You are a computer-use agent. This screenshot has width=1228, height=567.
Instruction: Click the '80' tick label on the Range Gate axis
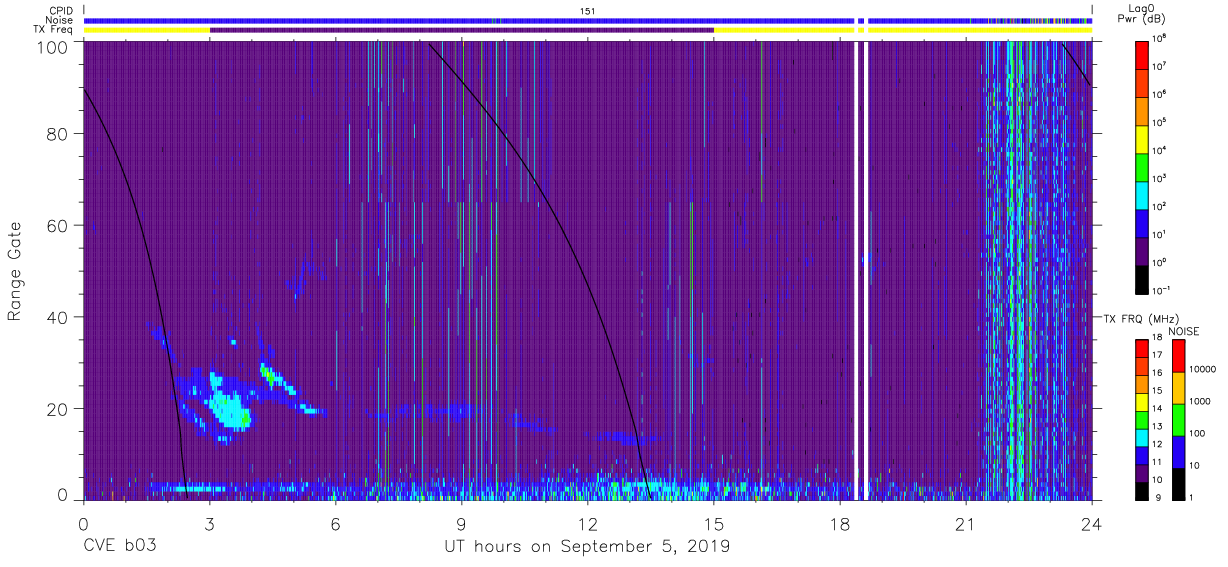point(57,133)
